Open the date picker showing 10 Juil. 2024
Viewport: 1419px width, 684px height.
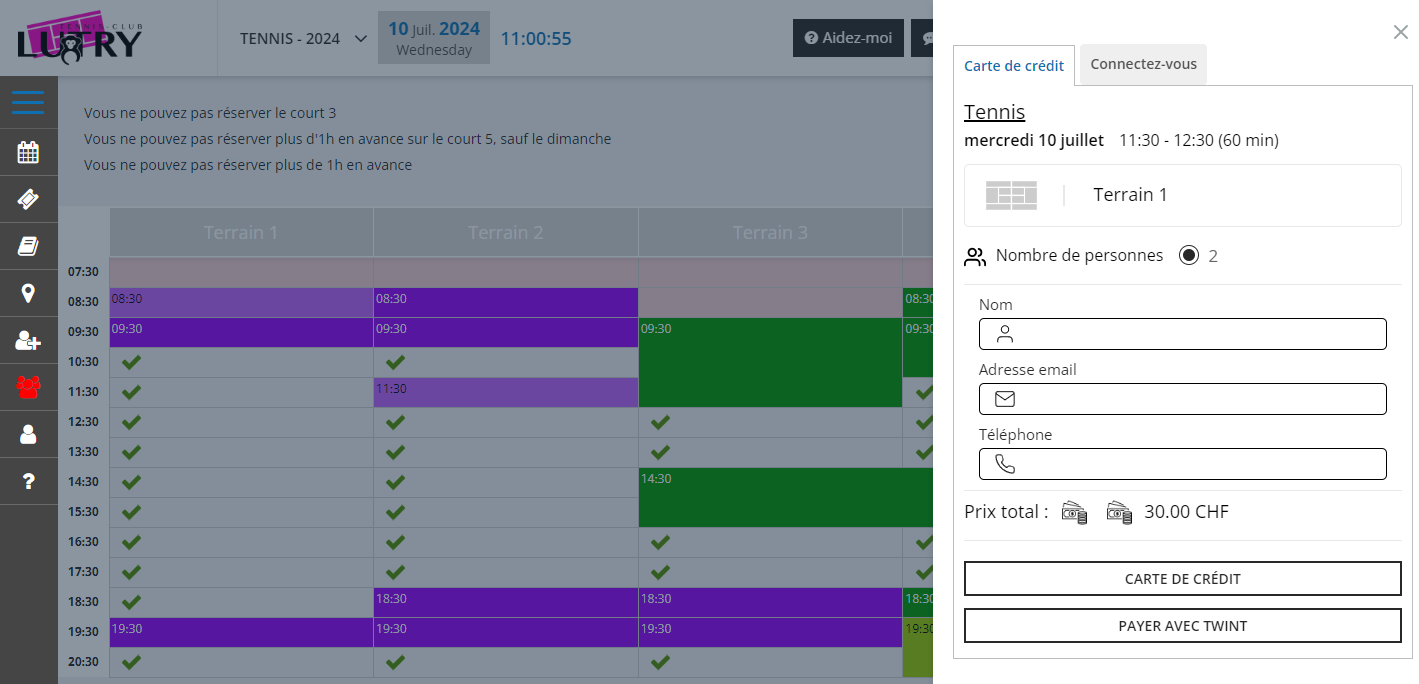(433, 38)
